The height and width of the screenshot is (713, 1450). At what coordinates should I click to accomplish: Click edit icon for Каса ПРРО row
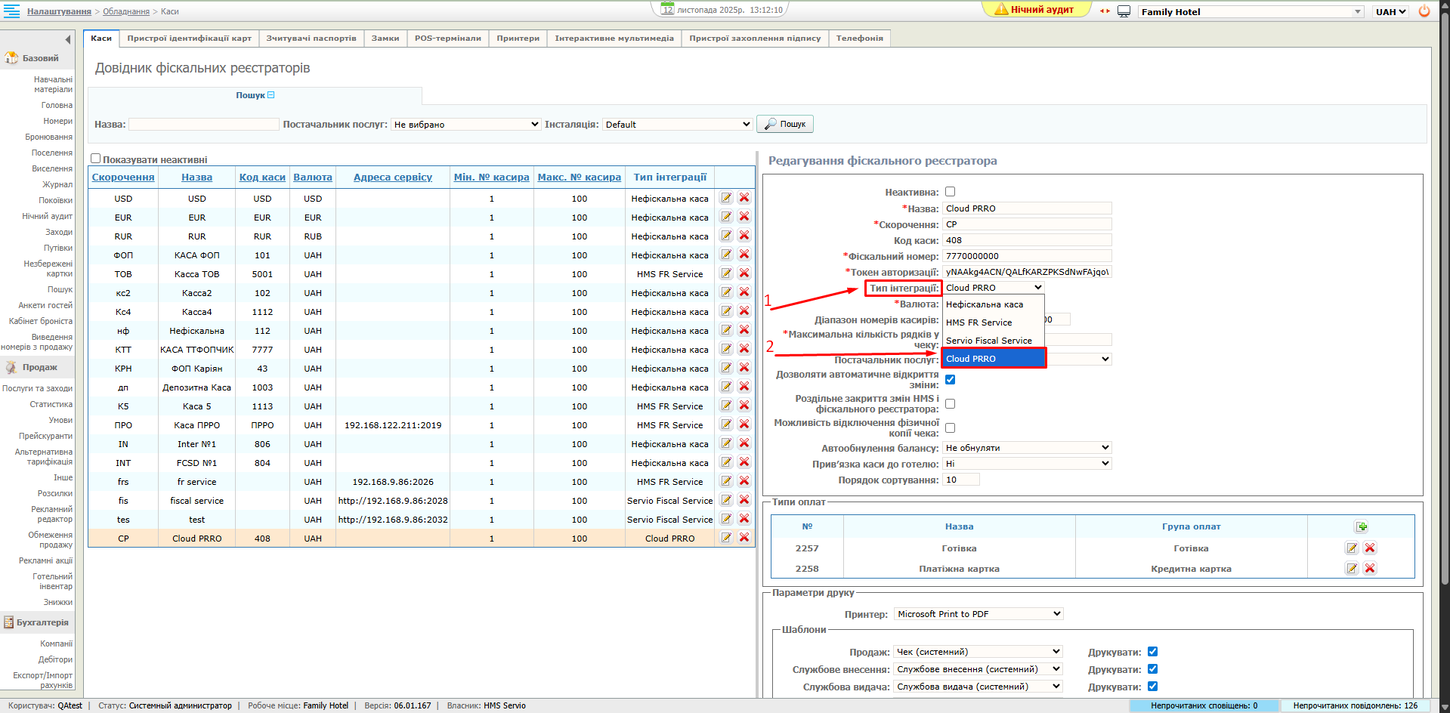[x=727, y=425]
